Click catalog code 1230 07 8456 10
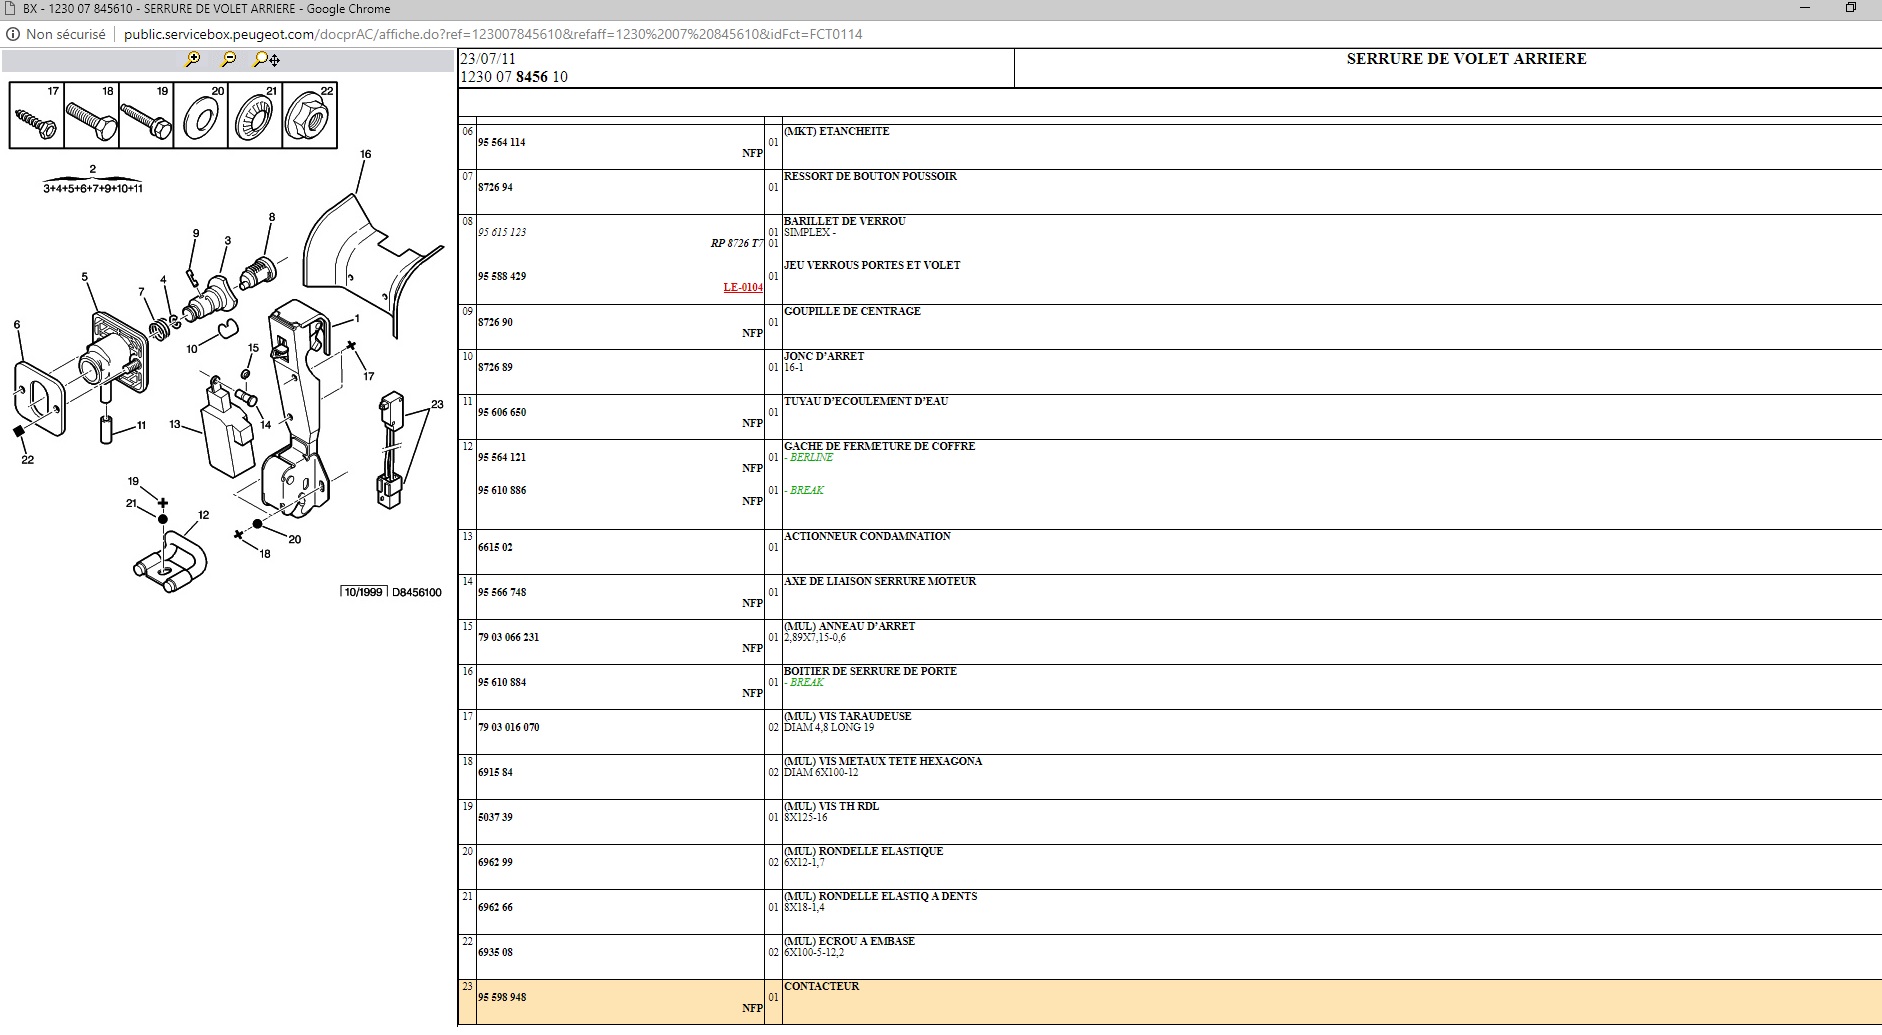Viewport: 1882px width, 1035px height. [x=514, y=77]
